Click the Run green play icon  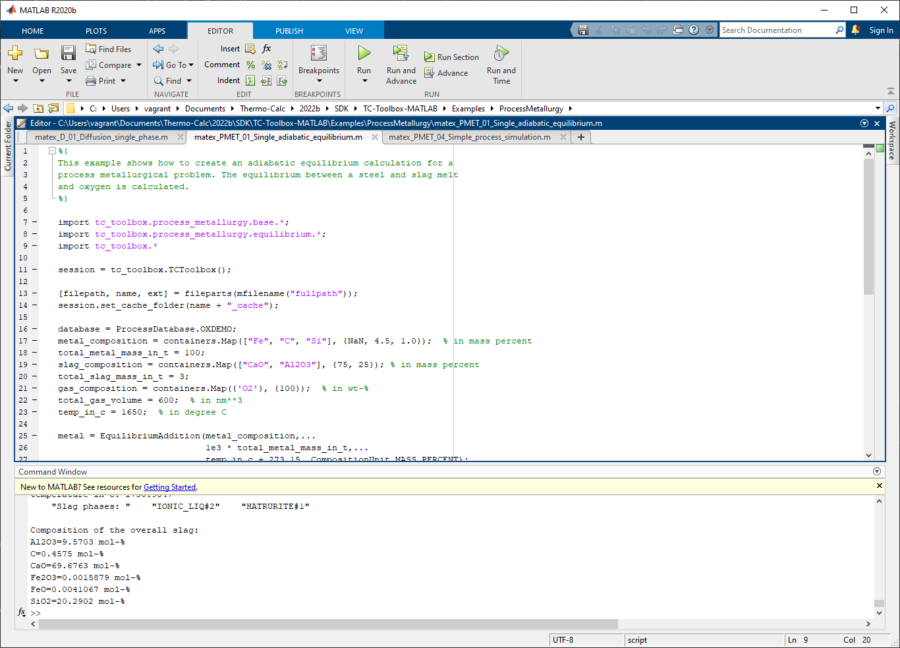tap(364, 53)
